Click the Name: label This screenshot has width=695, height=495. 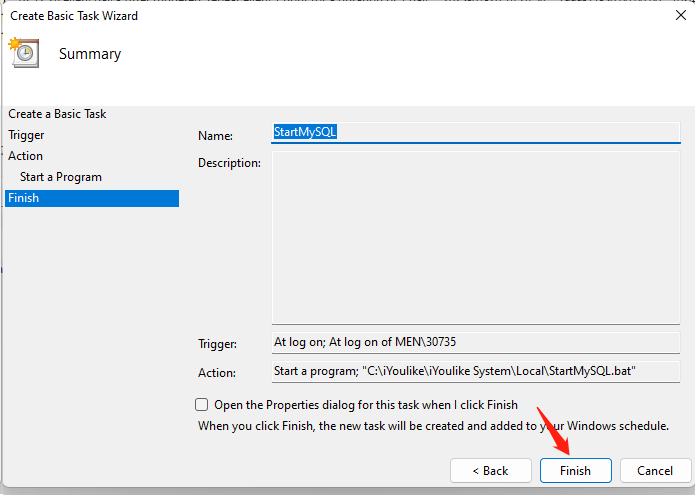[215, 136]
